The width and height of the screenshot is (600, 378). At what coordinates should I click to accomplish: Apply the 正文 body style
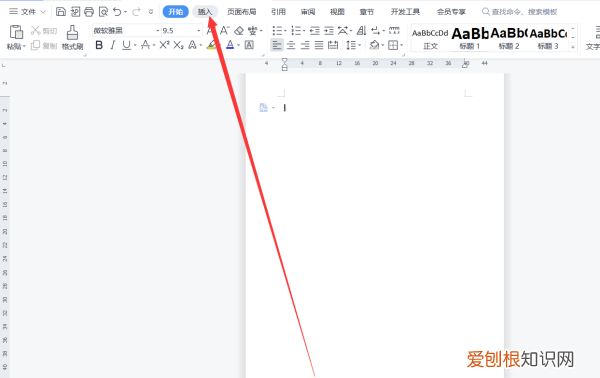pyautogui.click(x=430, y=38)
